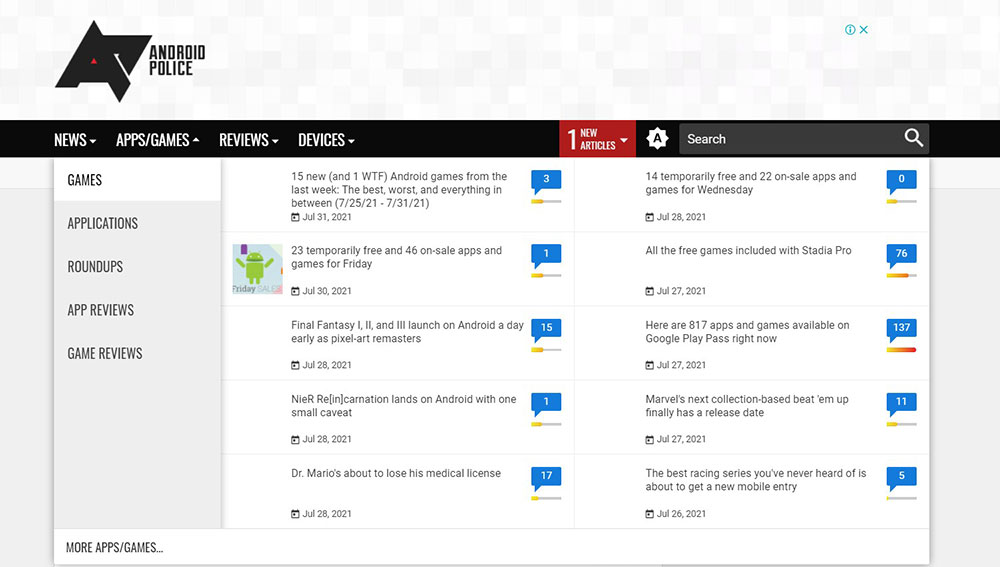
Task: Click the Friday sale Android thumbnail
Action: click(x=257, y=269)
